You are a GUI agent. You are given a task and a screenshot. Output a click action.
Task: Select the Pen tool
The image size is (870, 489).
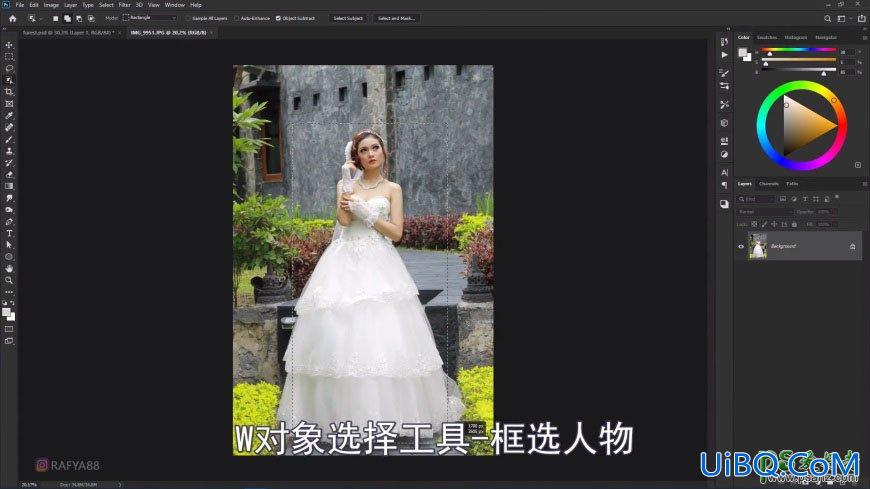(x=9, y=221)
